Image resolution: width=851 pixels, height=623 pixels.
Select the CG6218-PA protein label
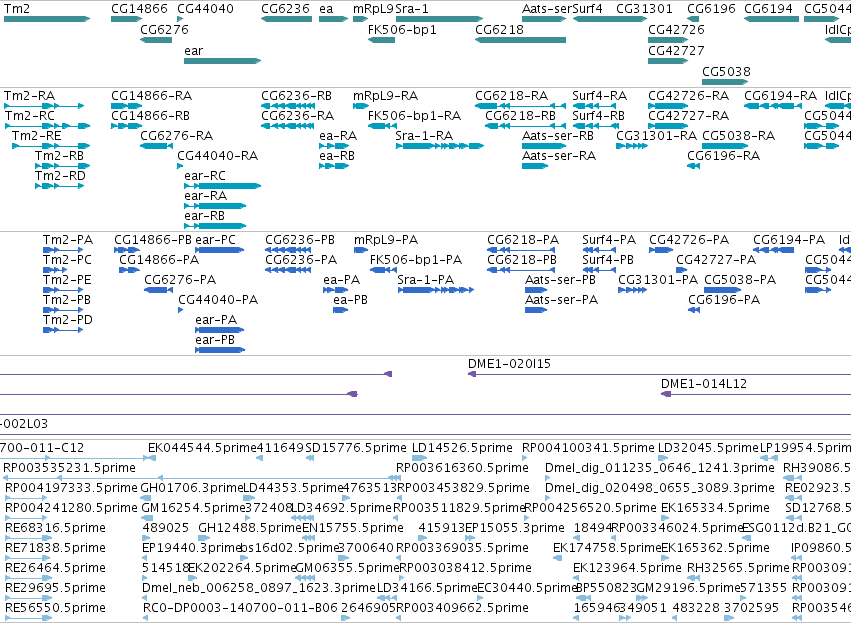(523, 240)
